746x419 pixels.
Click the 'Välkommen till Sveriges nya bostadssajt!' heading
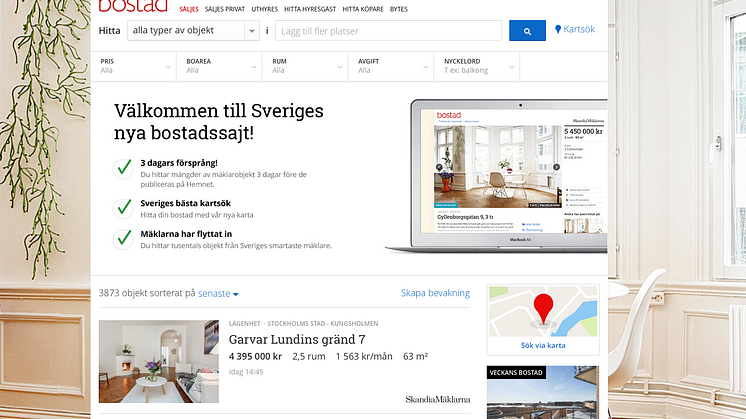pos(218,121)
